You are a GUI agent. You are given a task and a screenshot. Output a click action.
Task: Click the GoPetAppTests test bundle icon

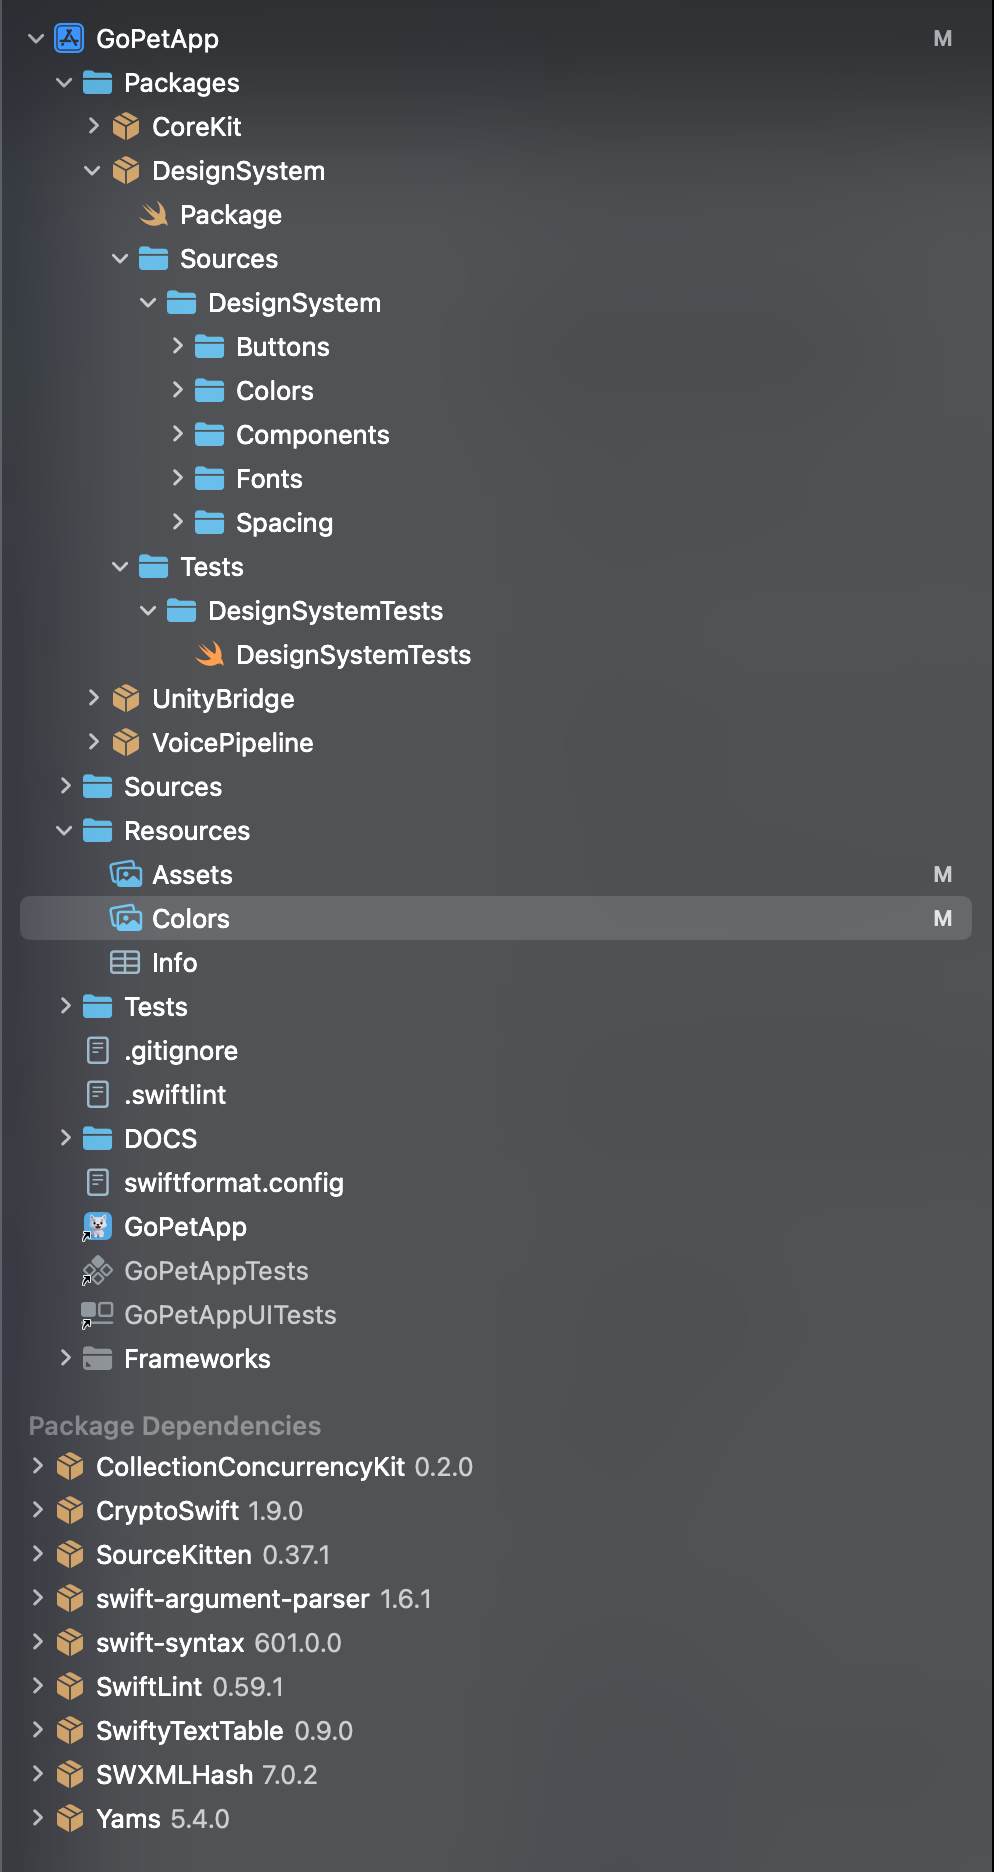click(x=97, y=1271)
